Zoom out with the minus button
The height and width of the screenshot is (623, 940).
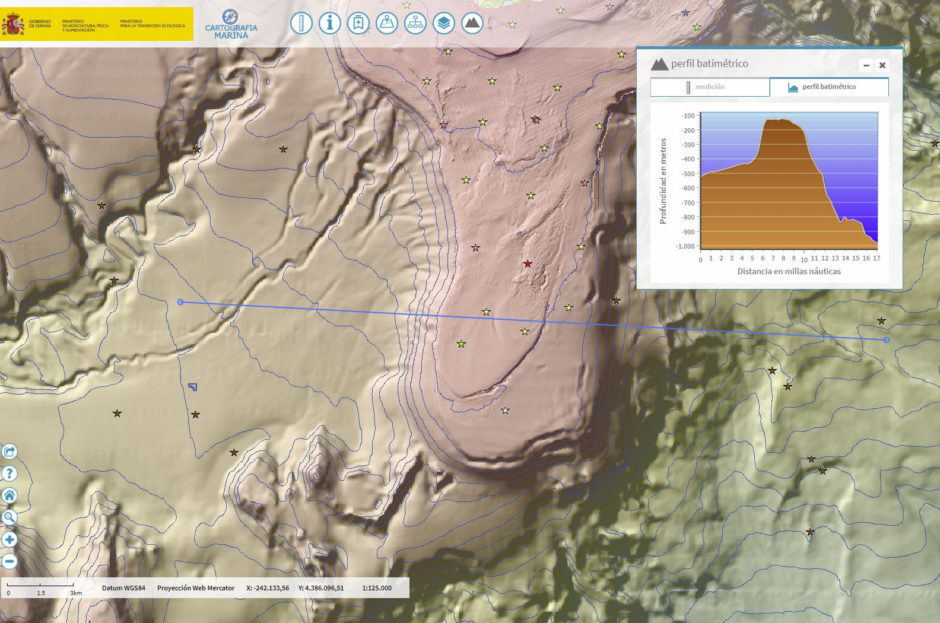tap(10, 562)
